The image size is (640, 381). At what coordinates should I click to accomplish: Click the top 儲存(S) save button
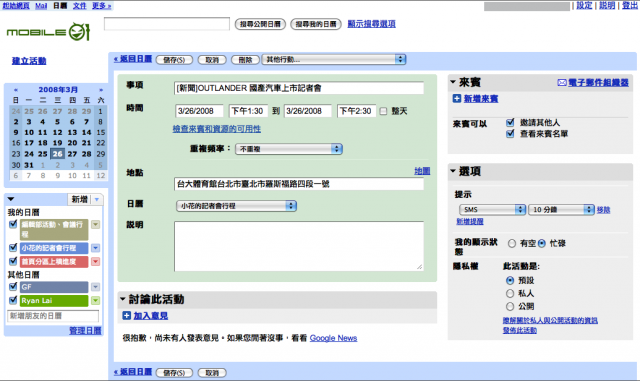(174, 60)
